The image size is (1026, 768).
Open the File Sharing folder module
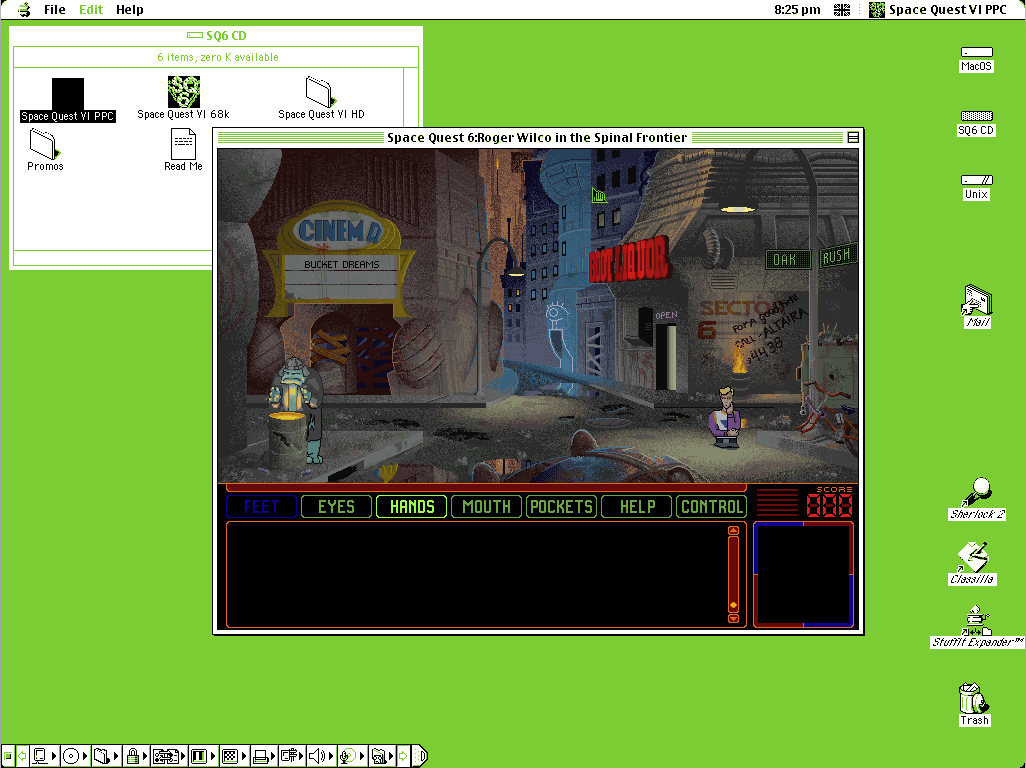coord(106,756)
